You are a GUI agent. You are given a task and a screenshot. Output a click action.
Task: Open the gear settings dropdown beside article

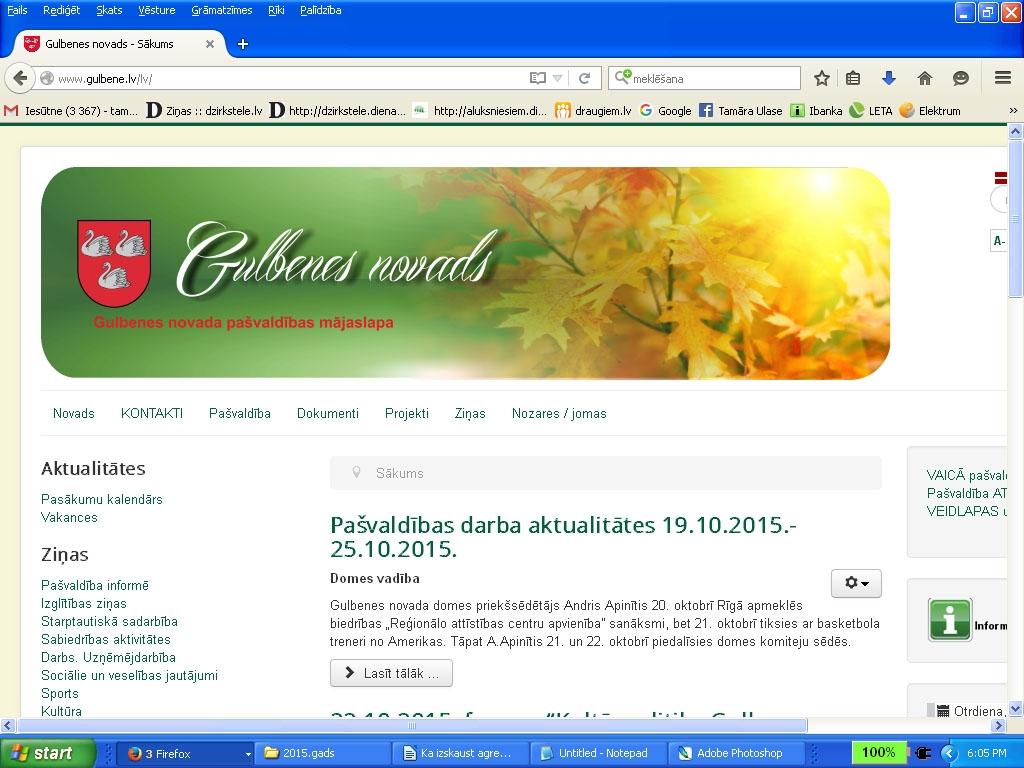[x=856, y=583]
